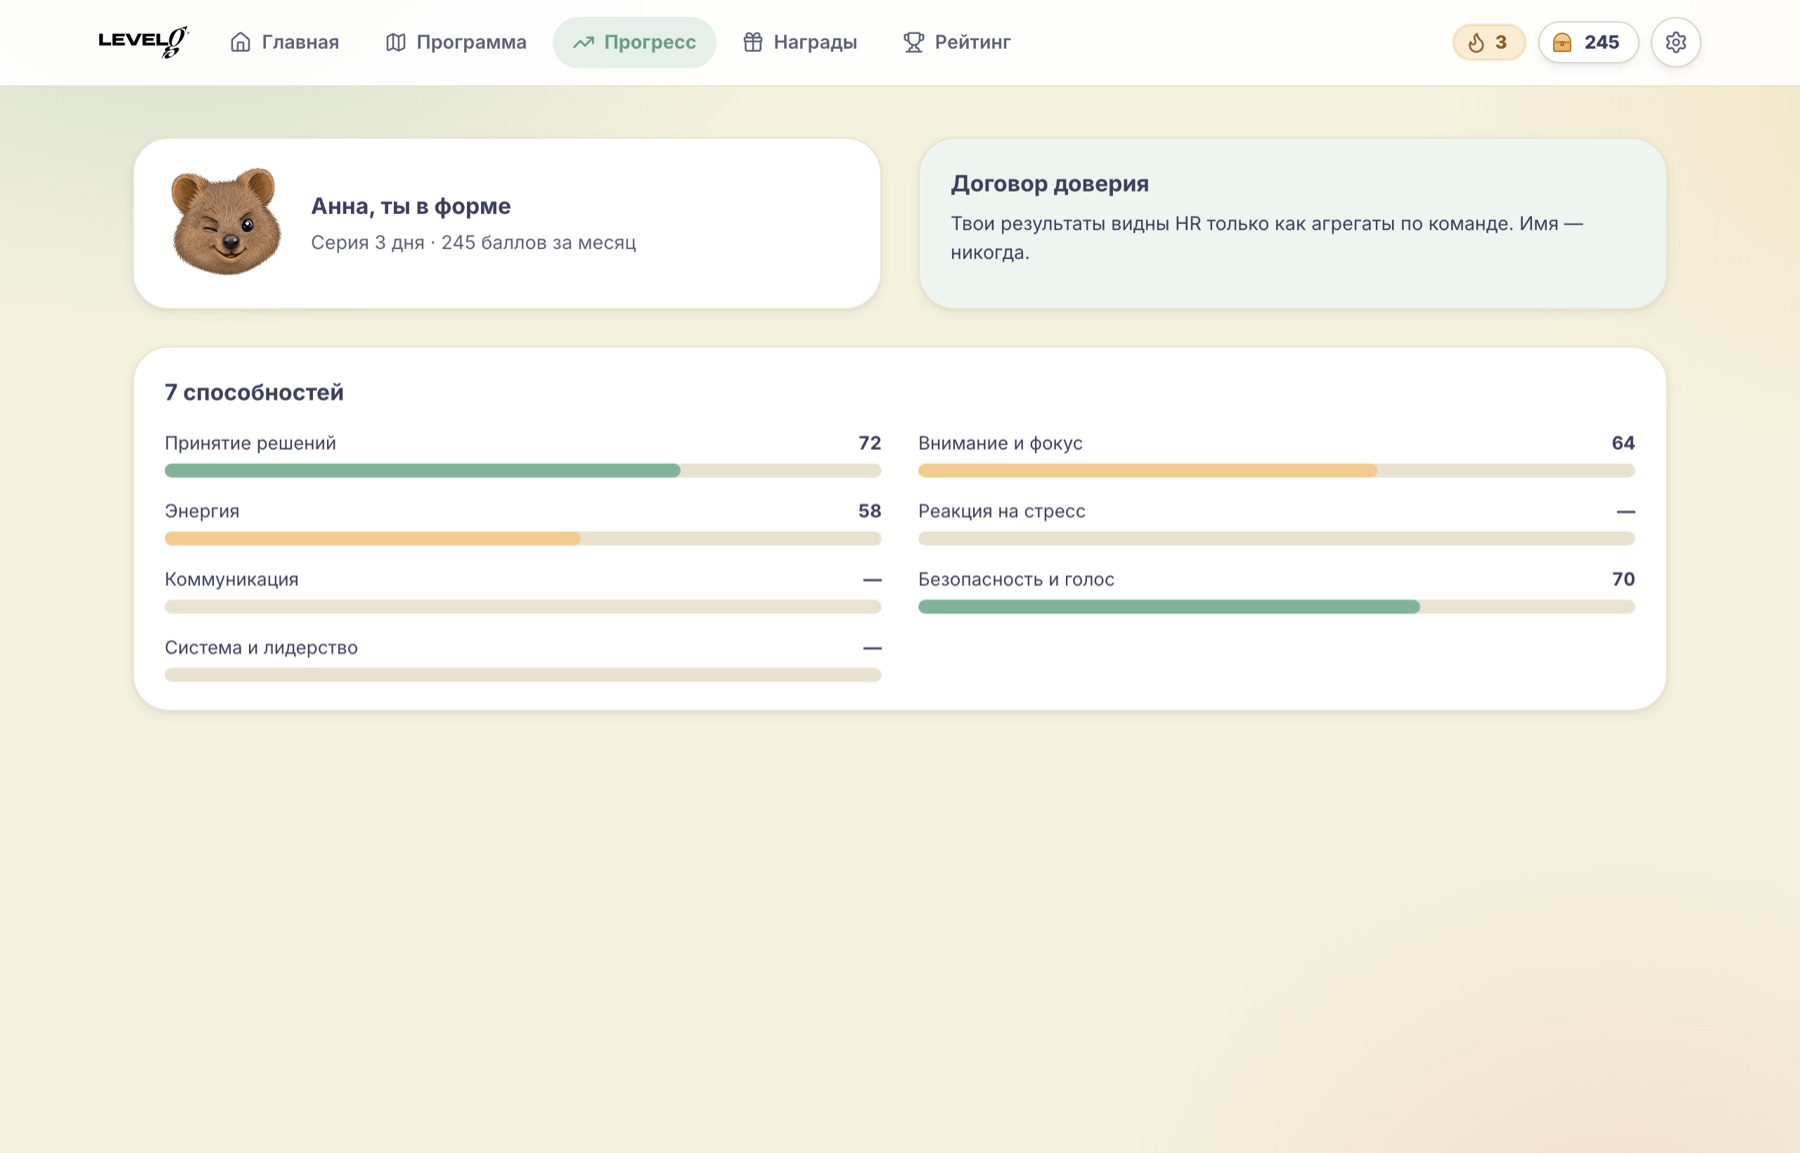
Task: Click the HR aggregates disclaimer text
Action: 1267,238
